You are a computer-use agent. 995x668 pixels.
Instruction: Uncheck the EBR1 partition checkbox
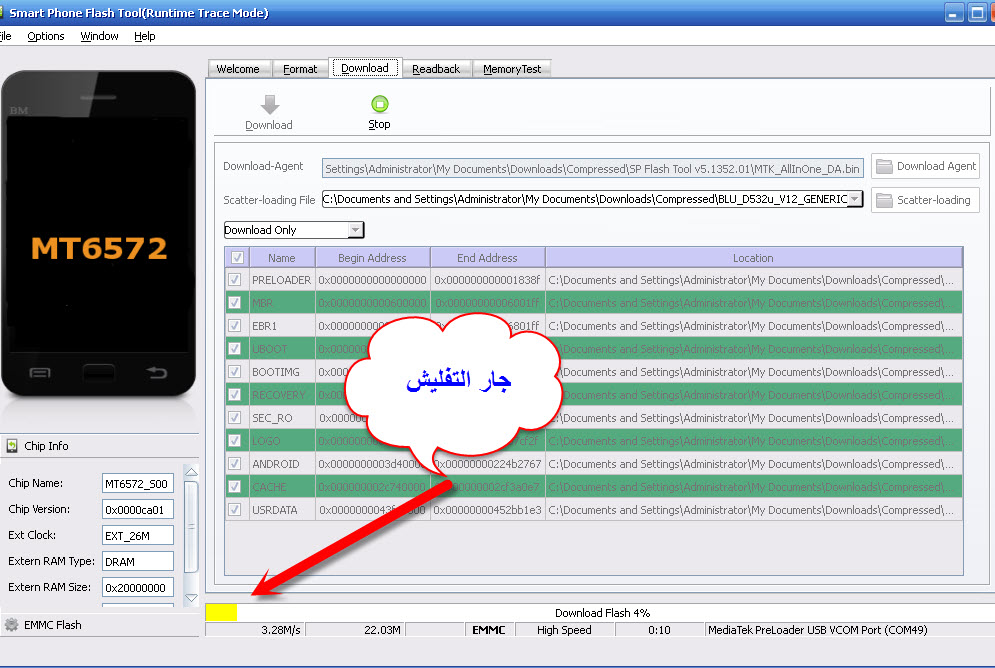(235, 325)
